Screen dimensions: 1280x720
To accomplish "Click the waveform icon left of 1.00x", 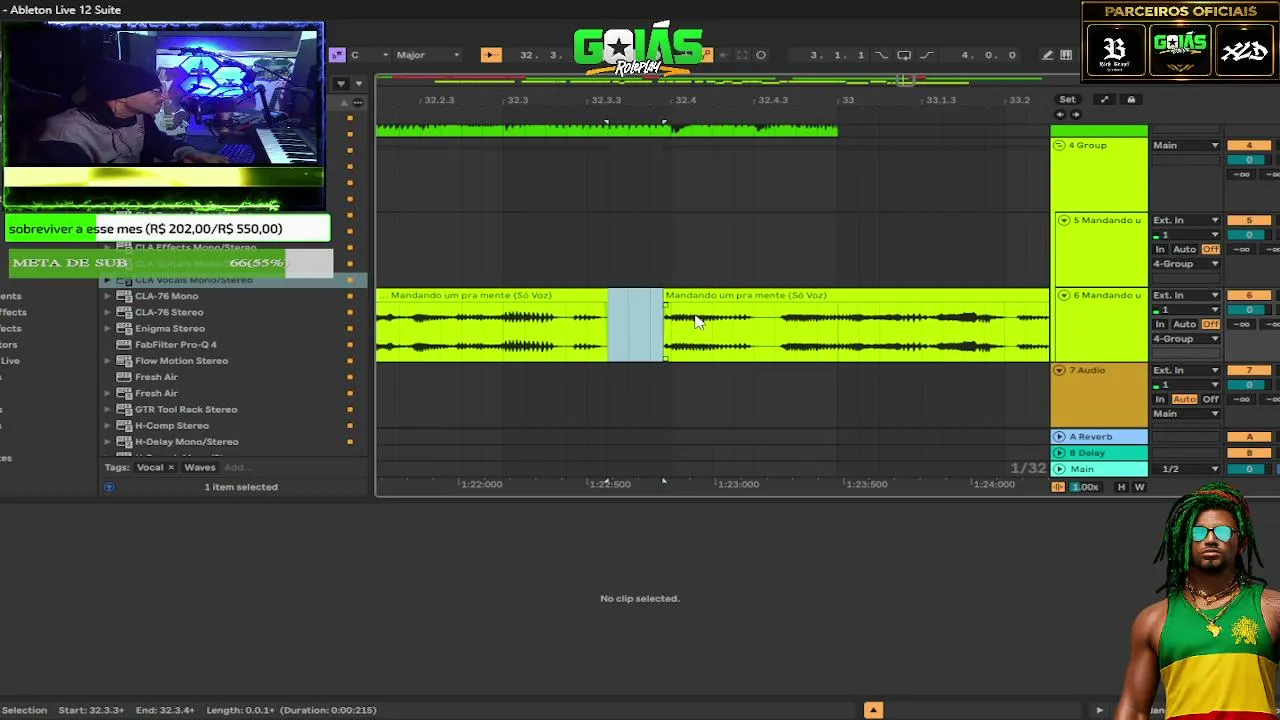I will [x=1058, y=487].
